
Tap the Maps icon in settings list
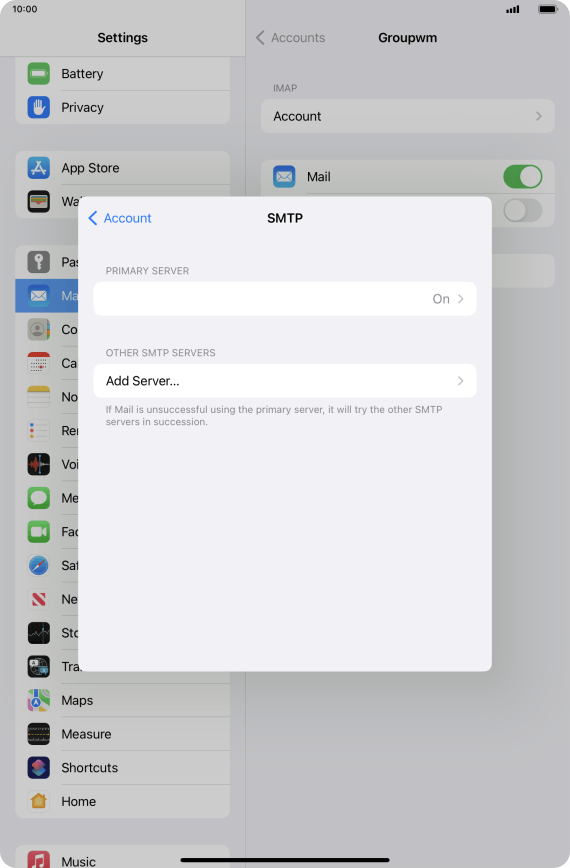pos(39,700)
